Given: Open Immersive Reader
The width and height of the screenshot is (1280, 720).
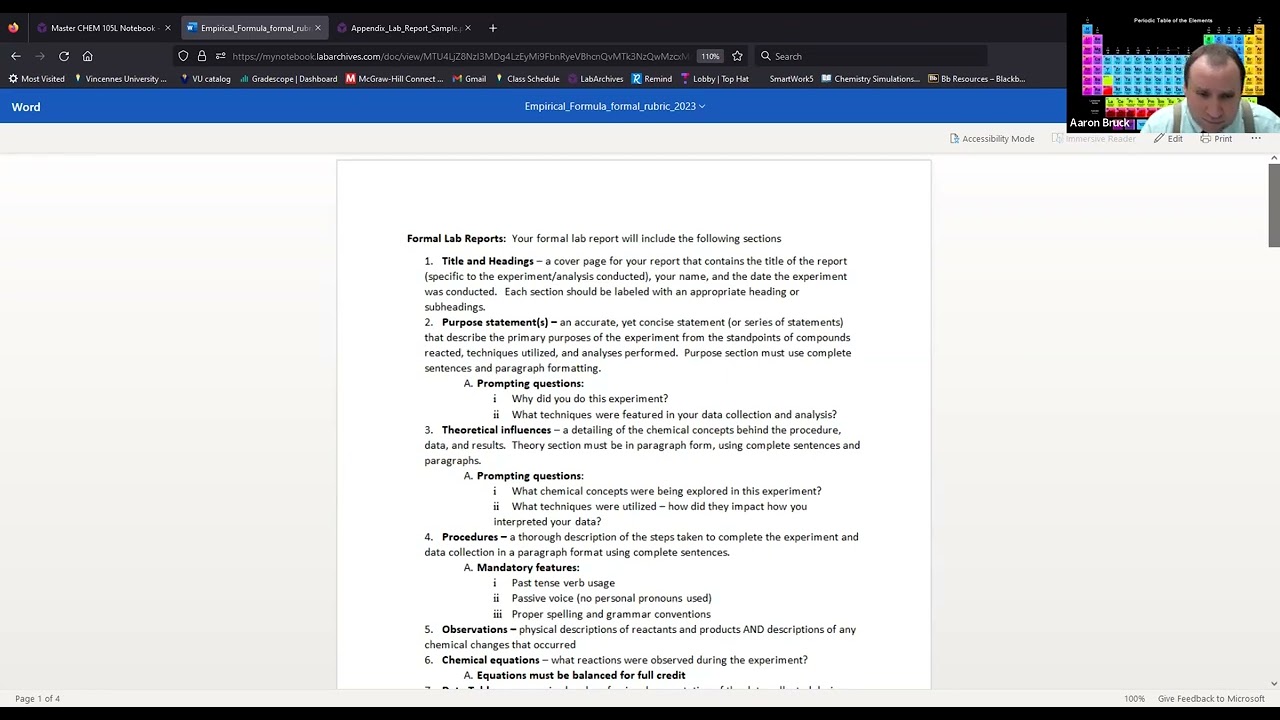Looking at the screenshot, I should 1094,139.
